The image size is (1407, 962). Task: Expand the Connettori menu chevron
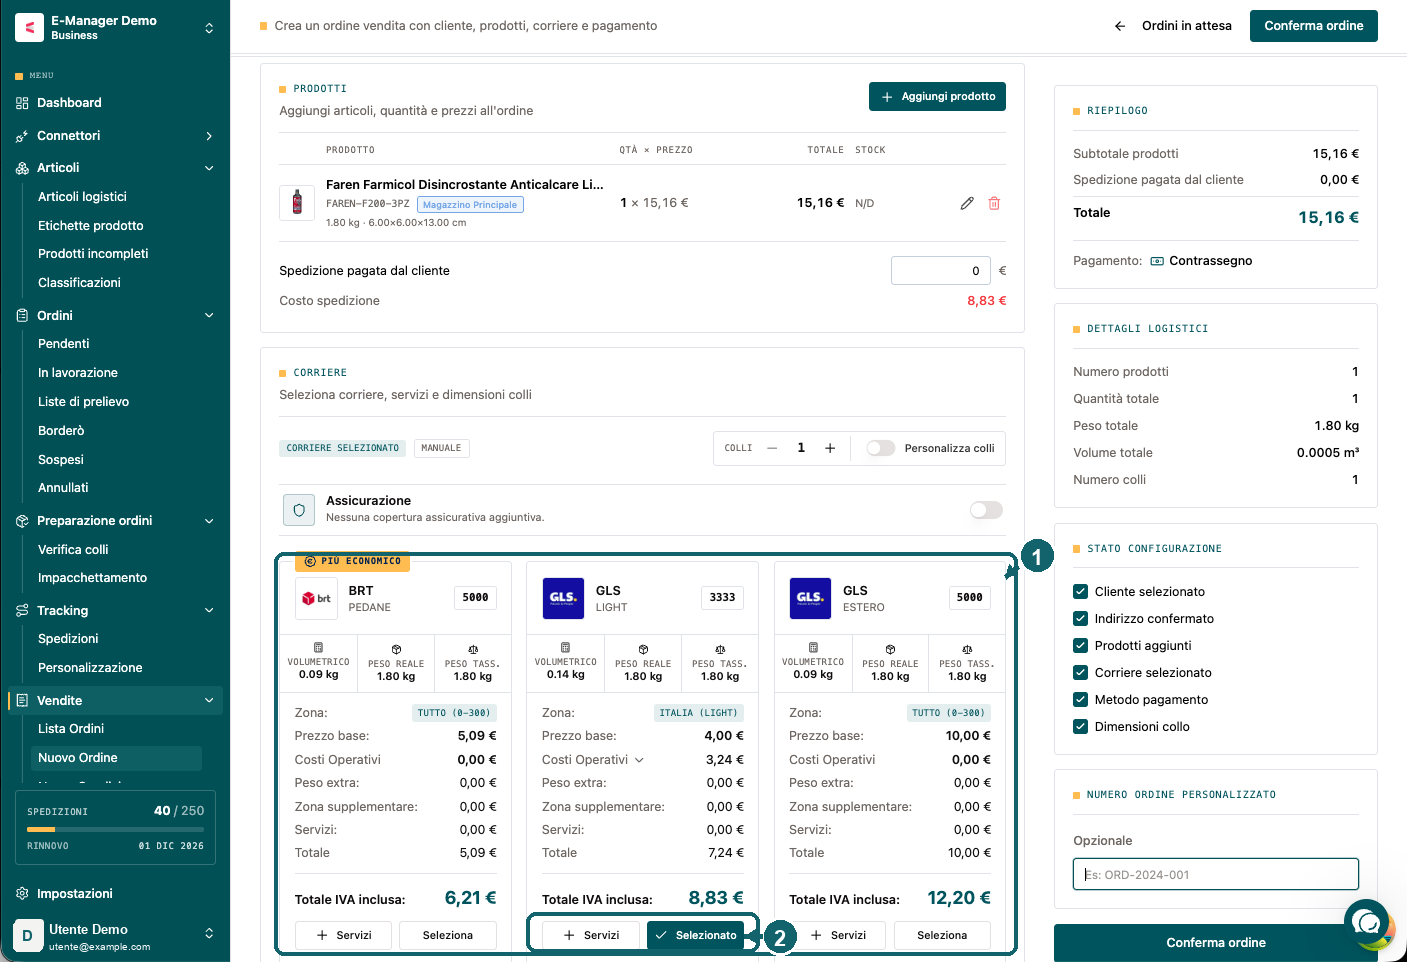(209, 136)
